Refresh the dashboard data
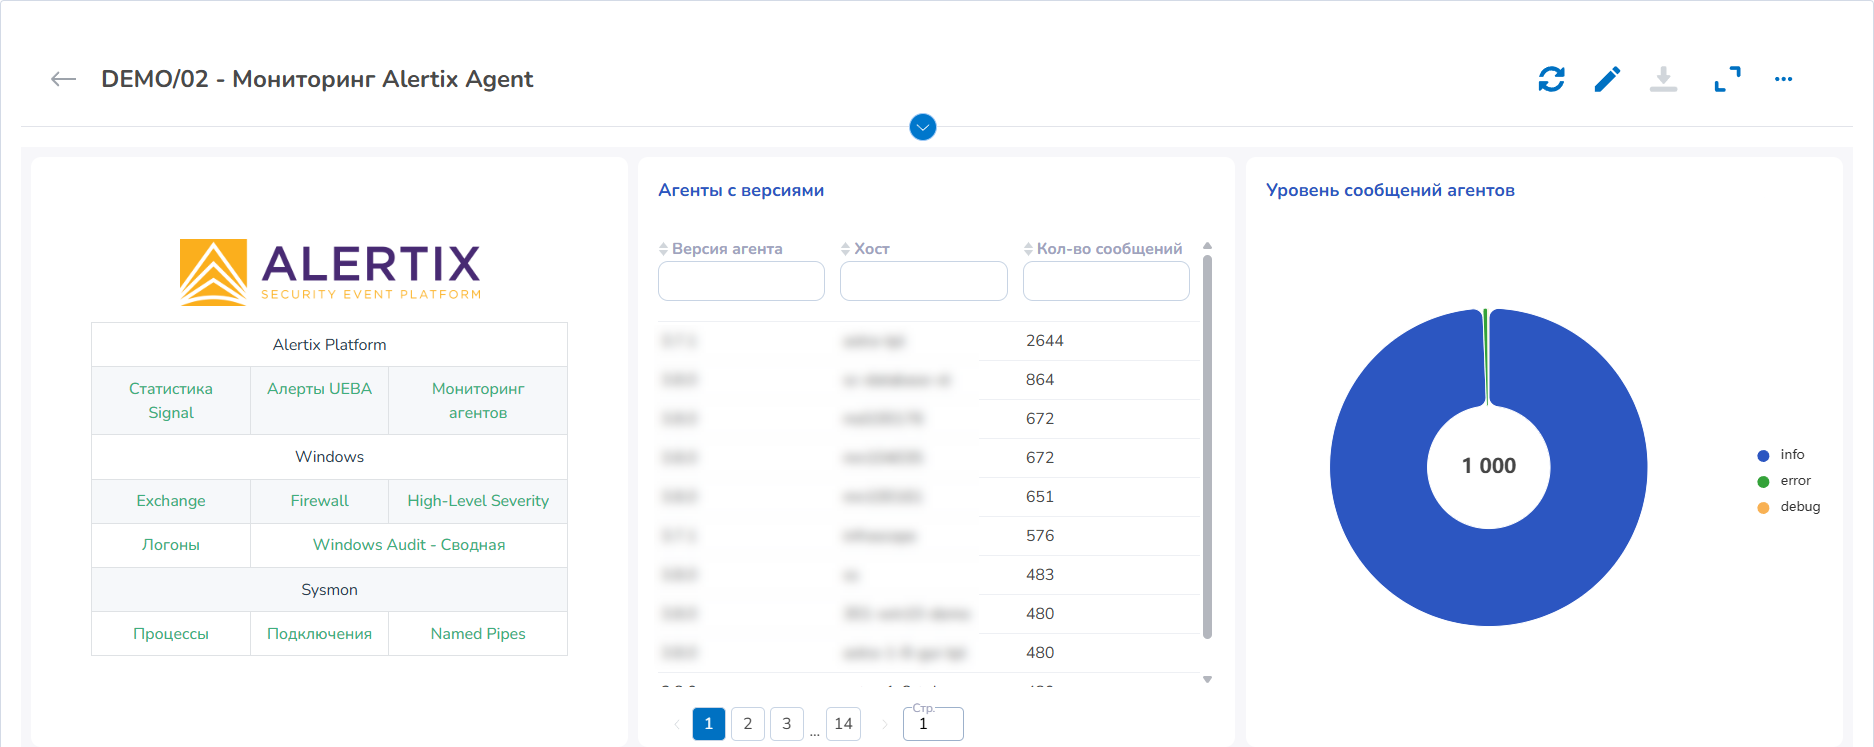The image size is (1874, 747). tap(1551, 79)
